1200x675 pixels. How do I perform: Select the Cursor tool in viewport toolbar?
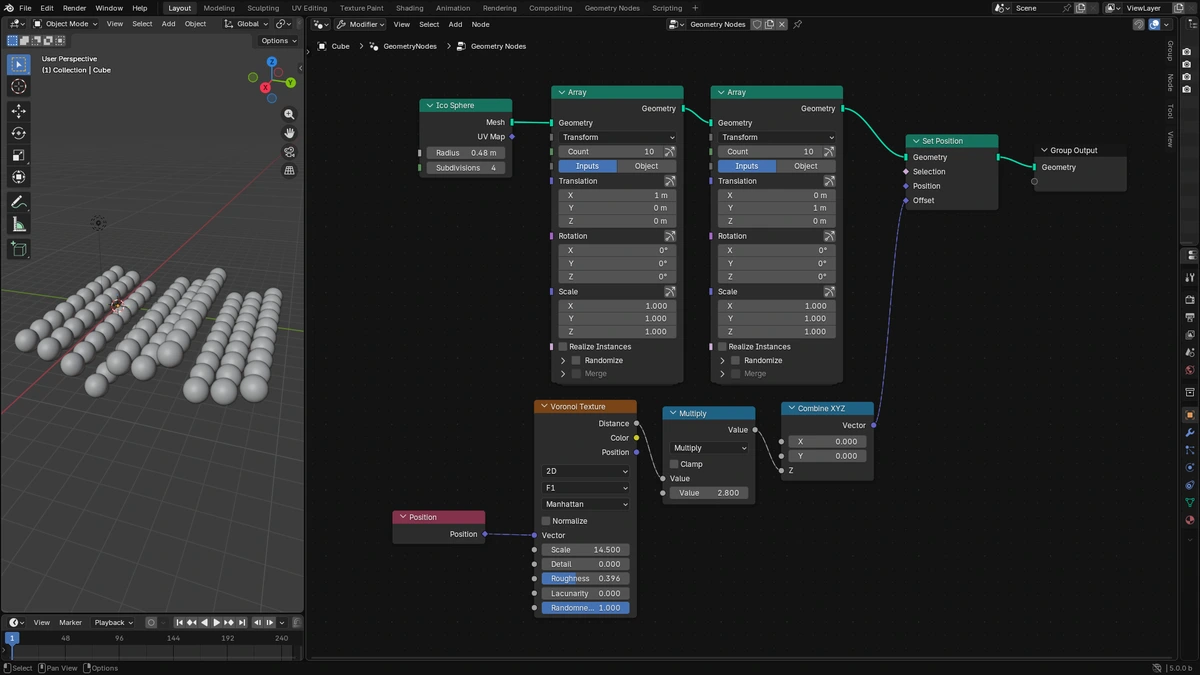(18, 87)
